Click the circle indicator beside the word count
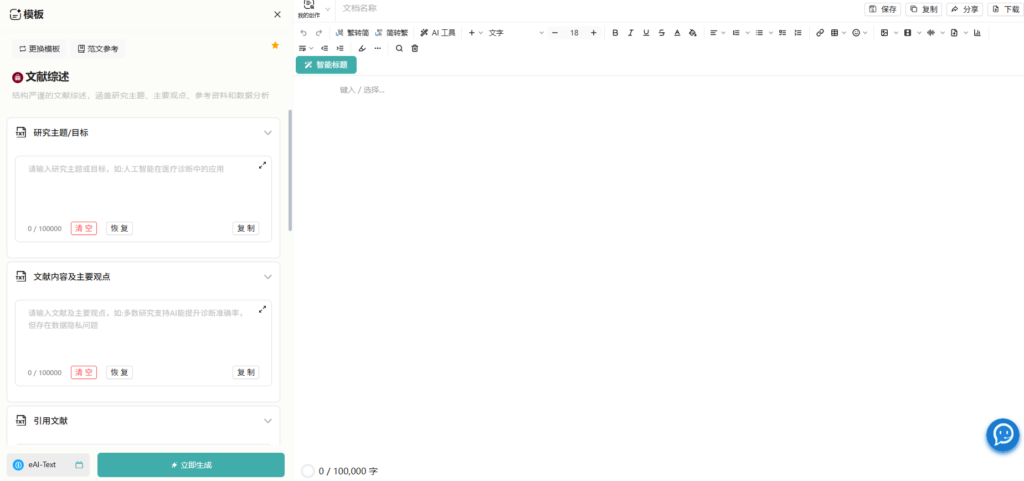This screenshot has width=1024, height=481. 308,470
